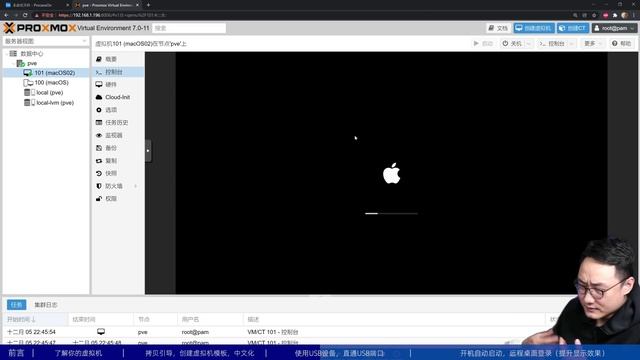Click the Proxmox logo

pyautogui.click(x=40, y=28)
